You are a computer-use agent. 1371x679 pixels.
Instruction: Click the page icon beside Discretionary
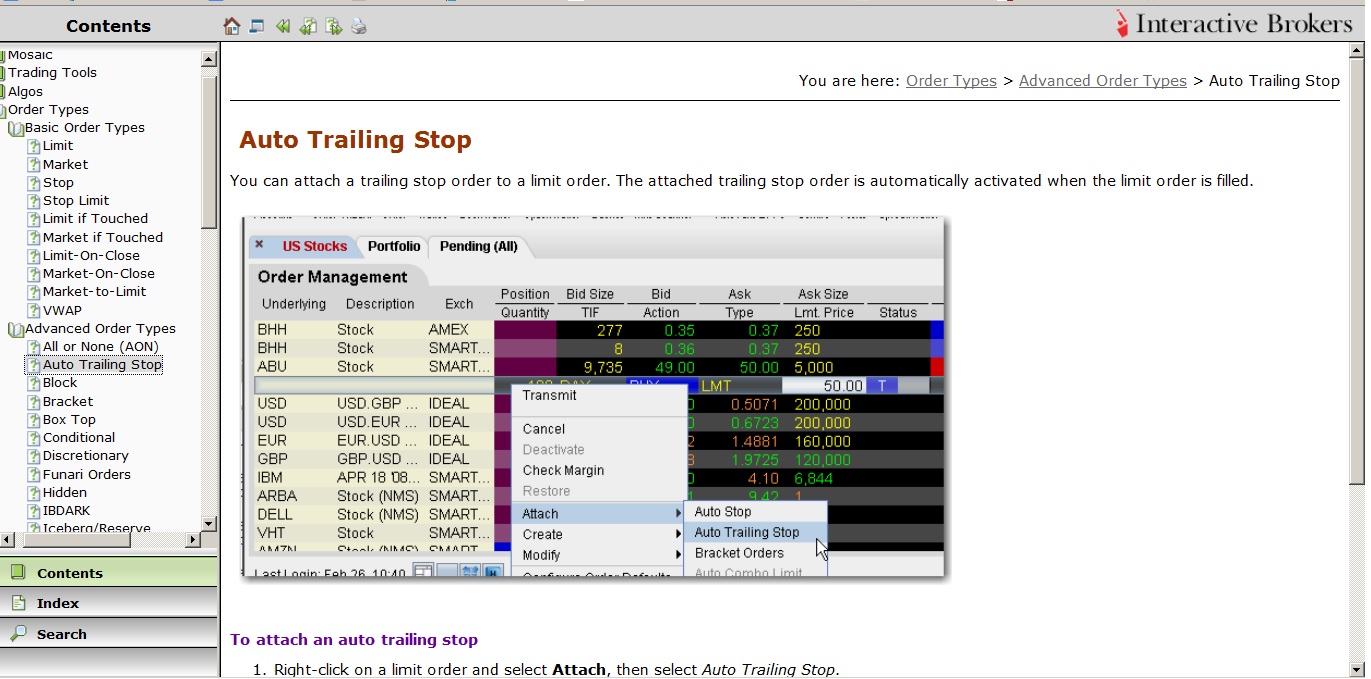[34, 456]
